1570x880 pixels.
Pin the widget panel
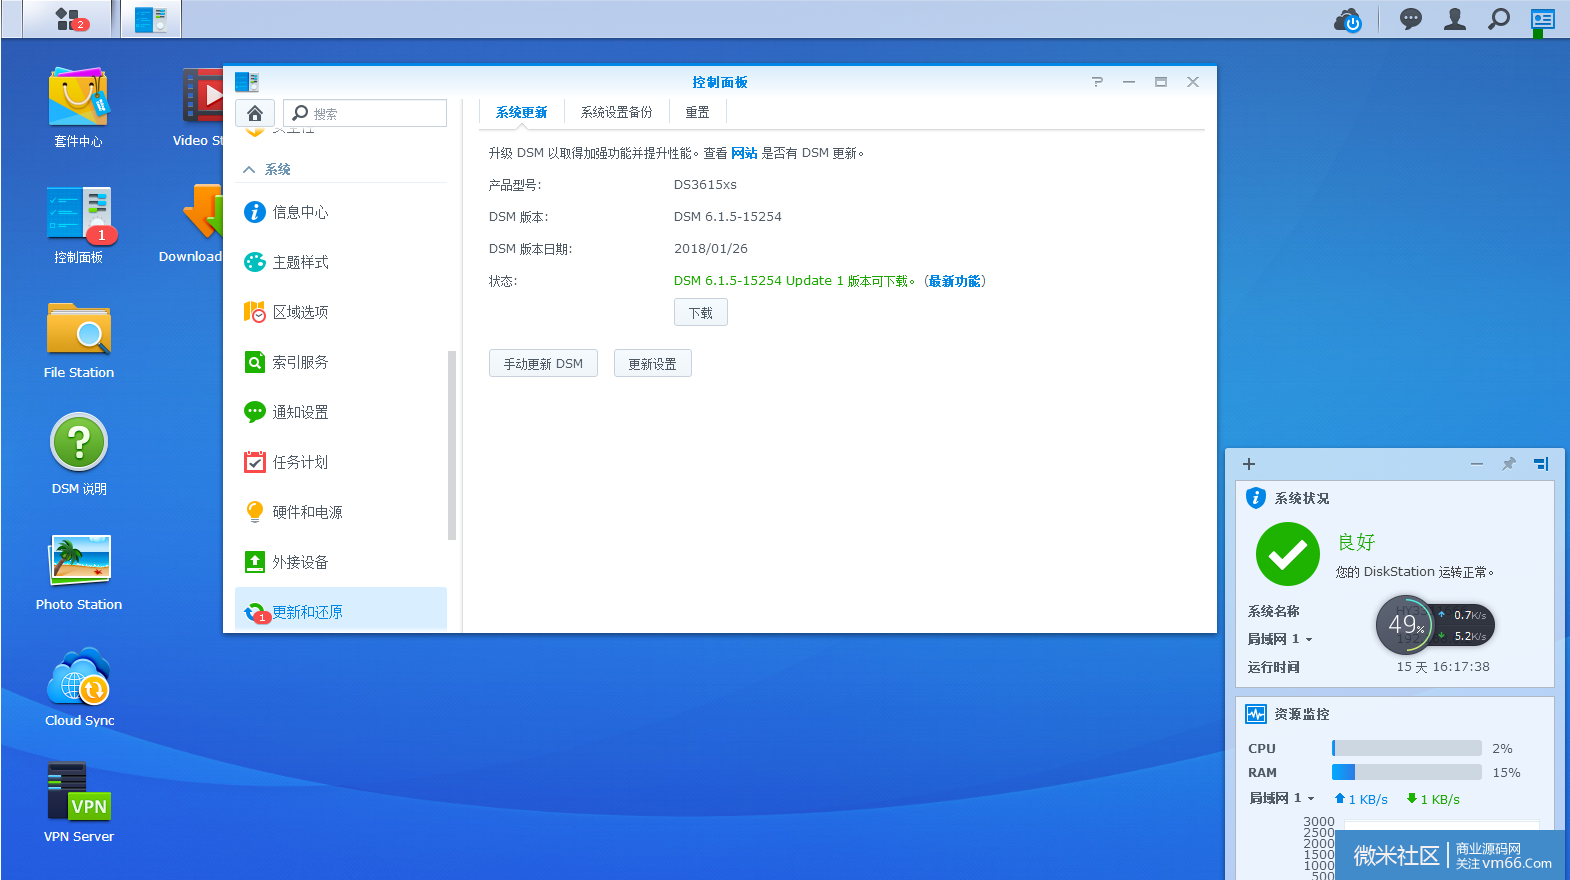1509,464
